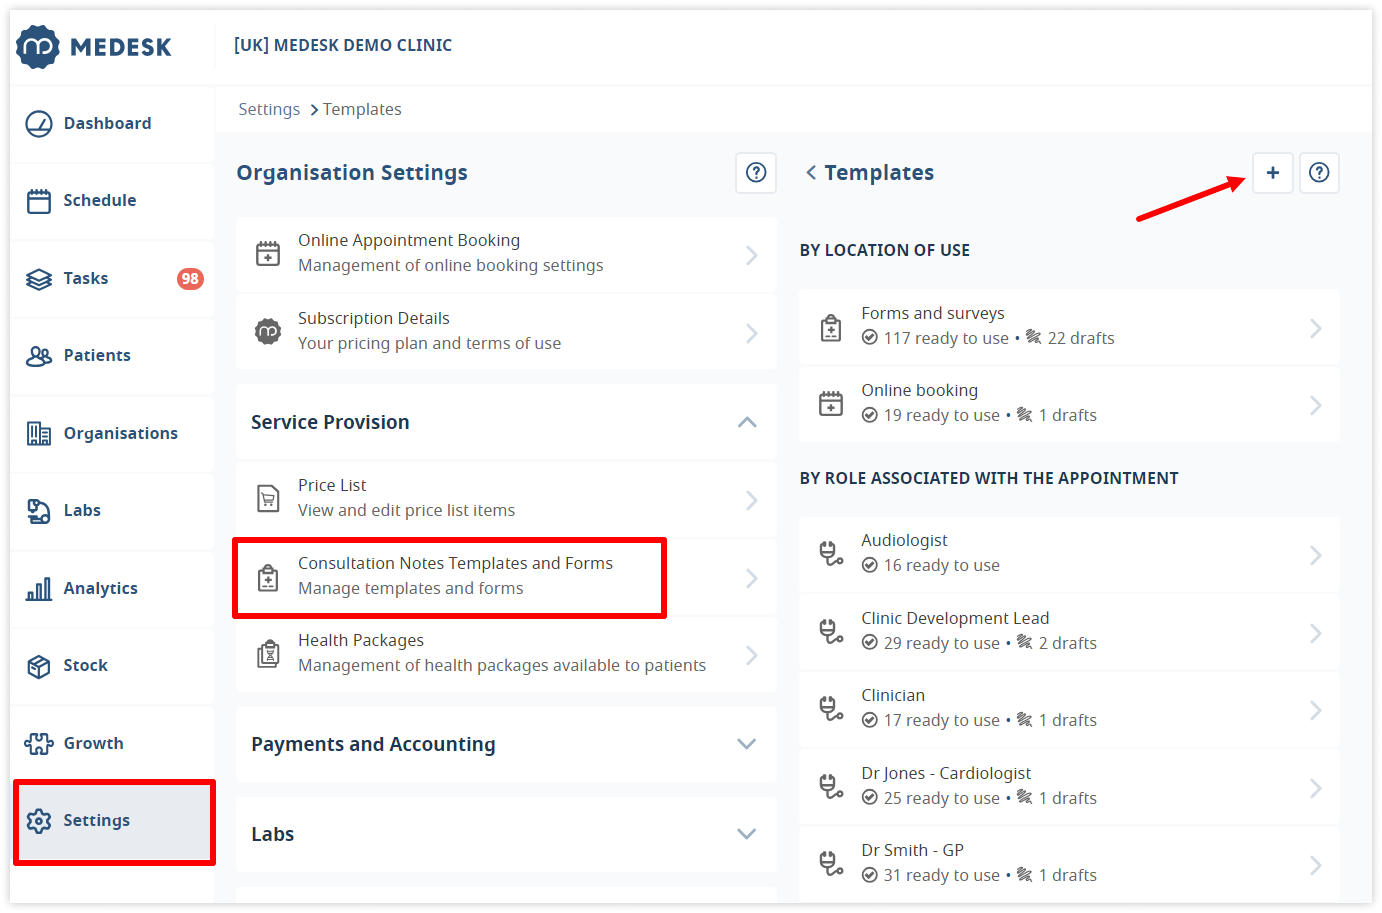Viewport: 1382px width, 913px height.
Task: Open the Price List item
Action: [506, 499]
